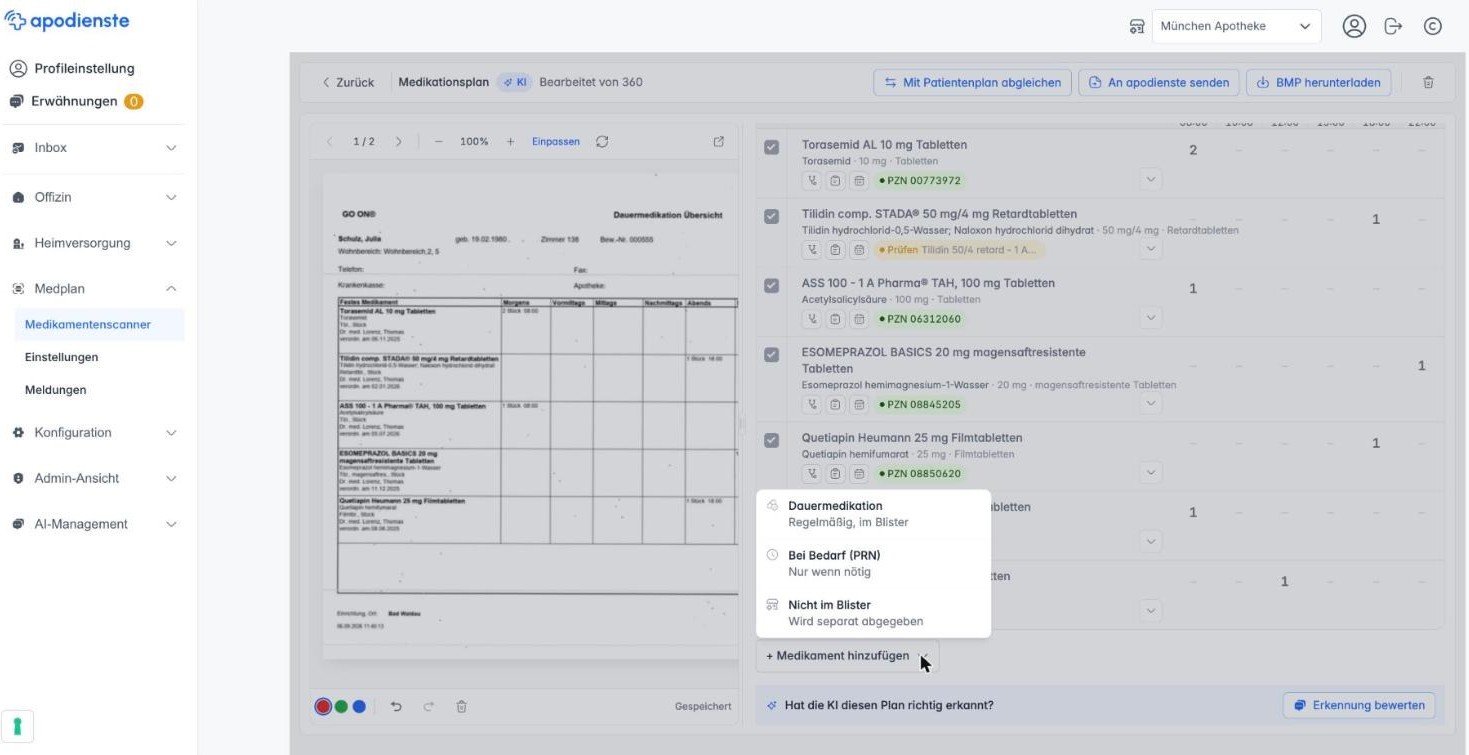Open Einstellungen under Medplan
This screenshot has width=1469, height=755.
62,357
